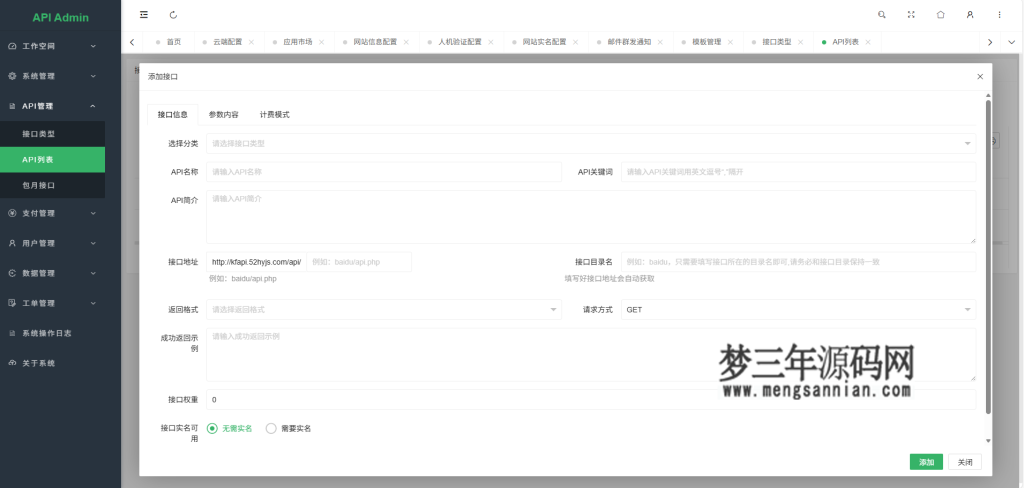
Task: Open 包月接口 in the sidebar
Action: click(52, 186)
